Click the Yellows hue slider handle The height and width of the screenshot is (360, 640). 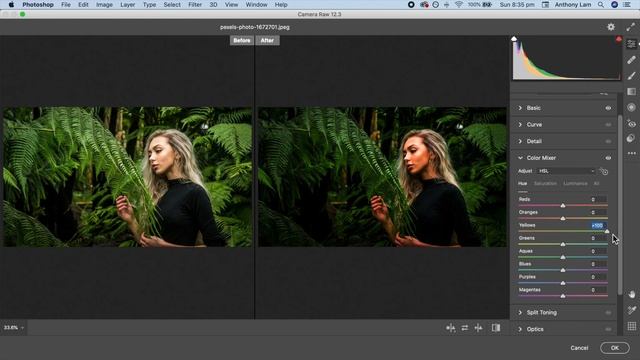click(x=607, y=231)
